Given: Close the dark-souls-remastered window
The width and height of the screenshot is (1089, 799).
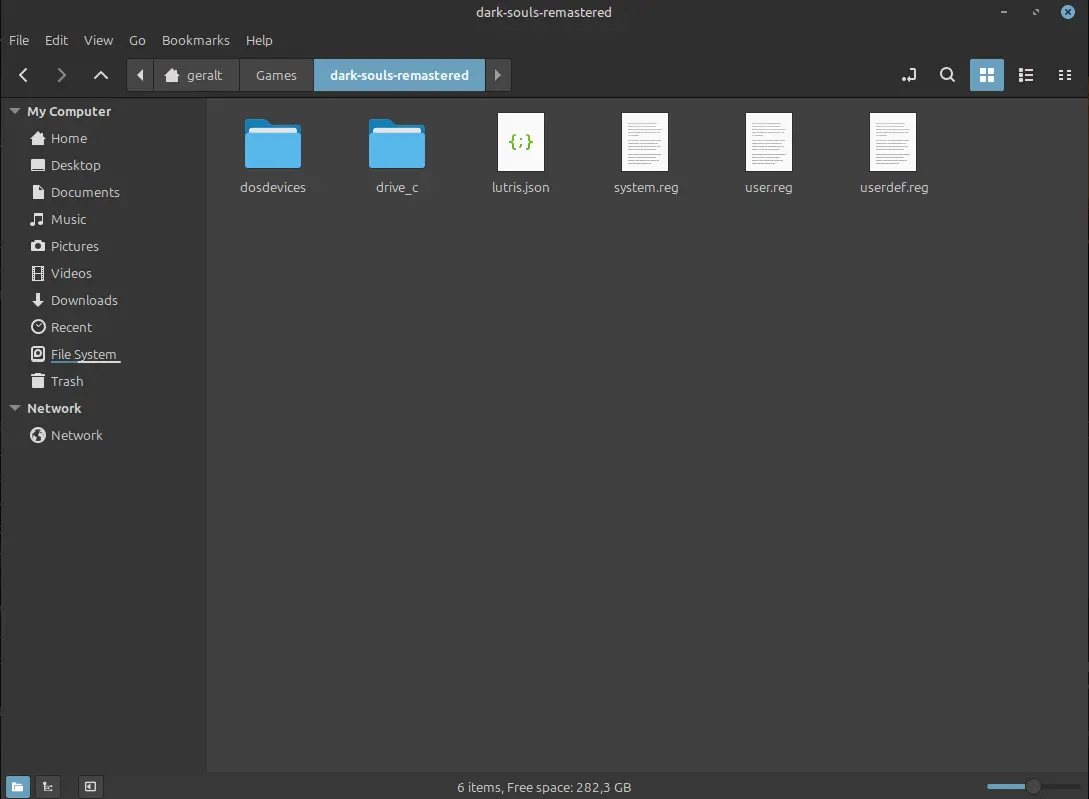Looking at the screenshot, I should pyautogui.click(x=1068, y=12).
